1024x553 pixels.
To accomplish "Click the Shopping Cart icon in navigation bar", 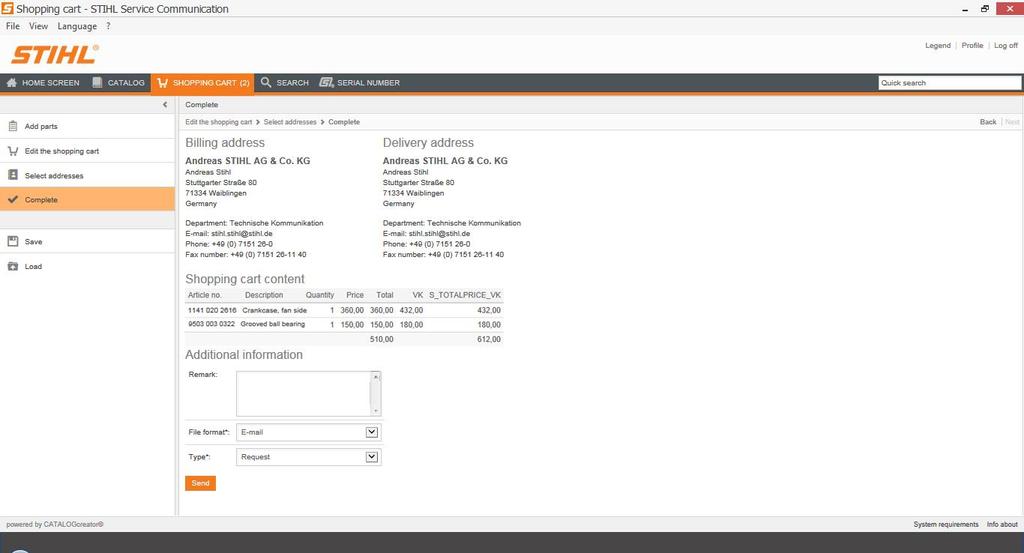I will pos(163,83).
